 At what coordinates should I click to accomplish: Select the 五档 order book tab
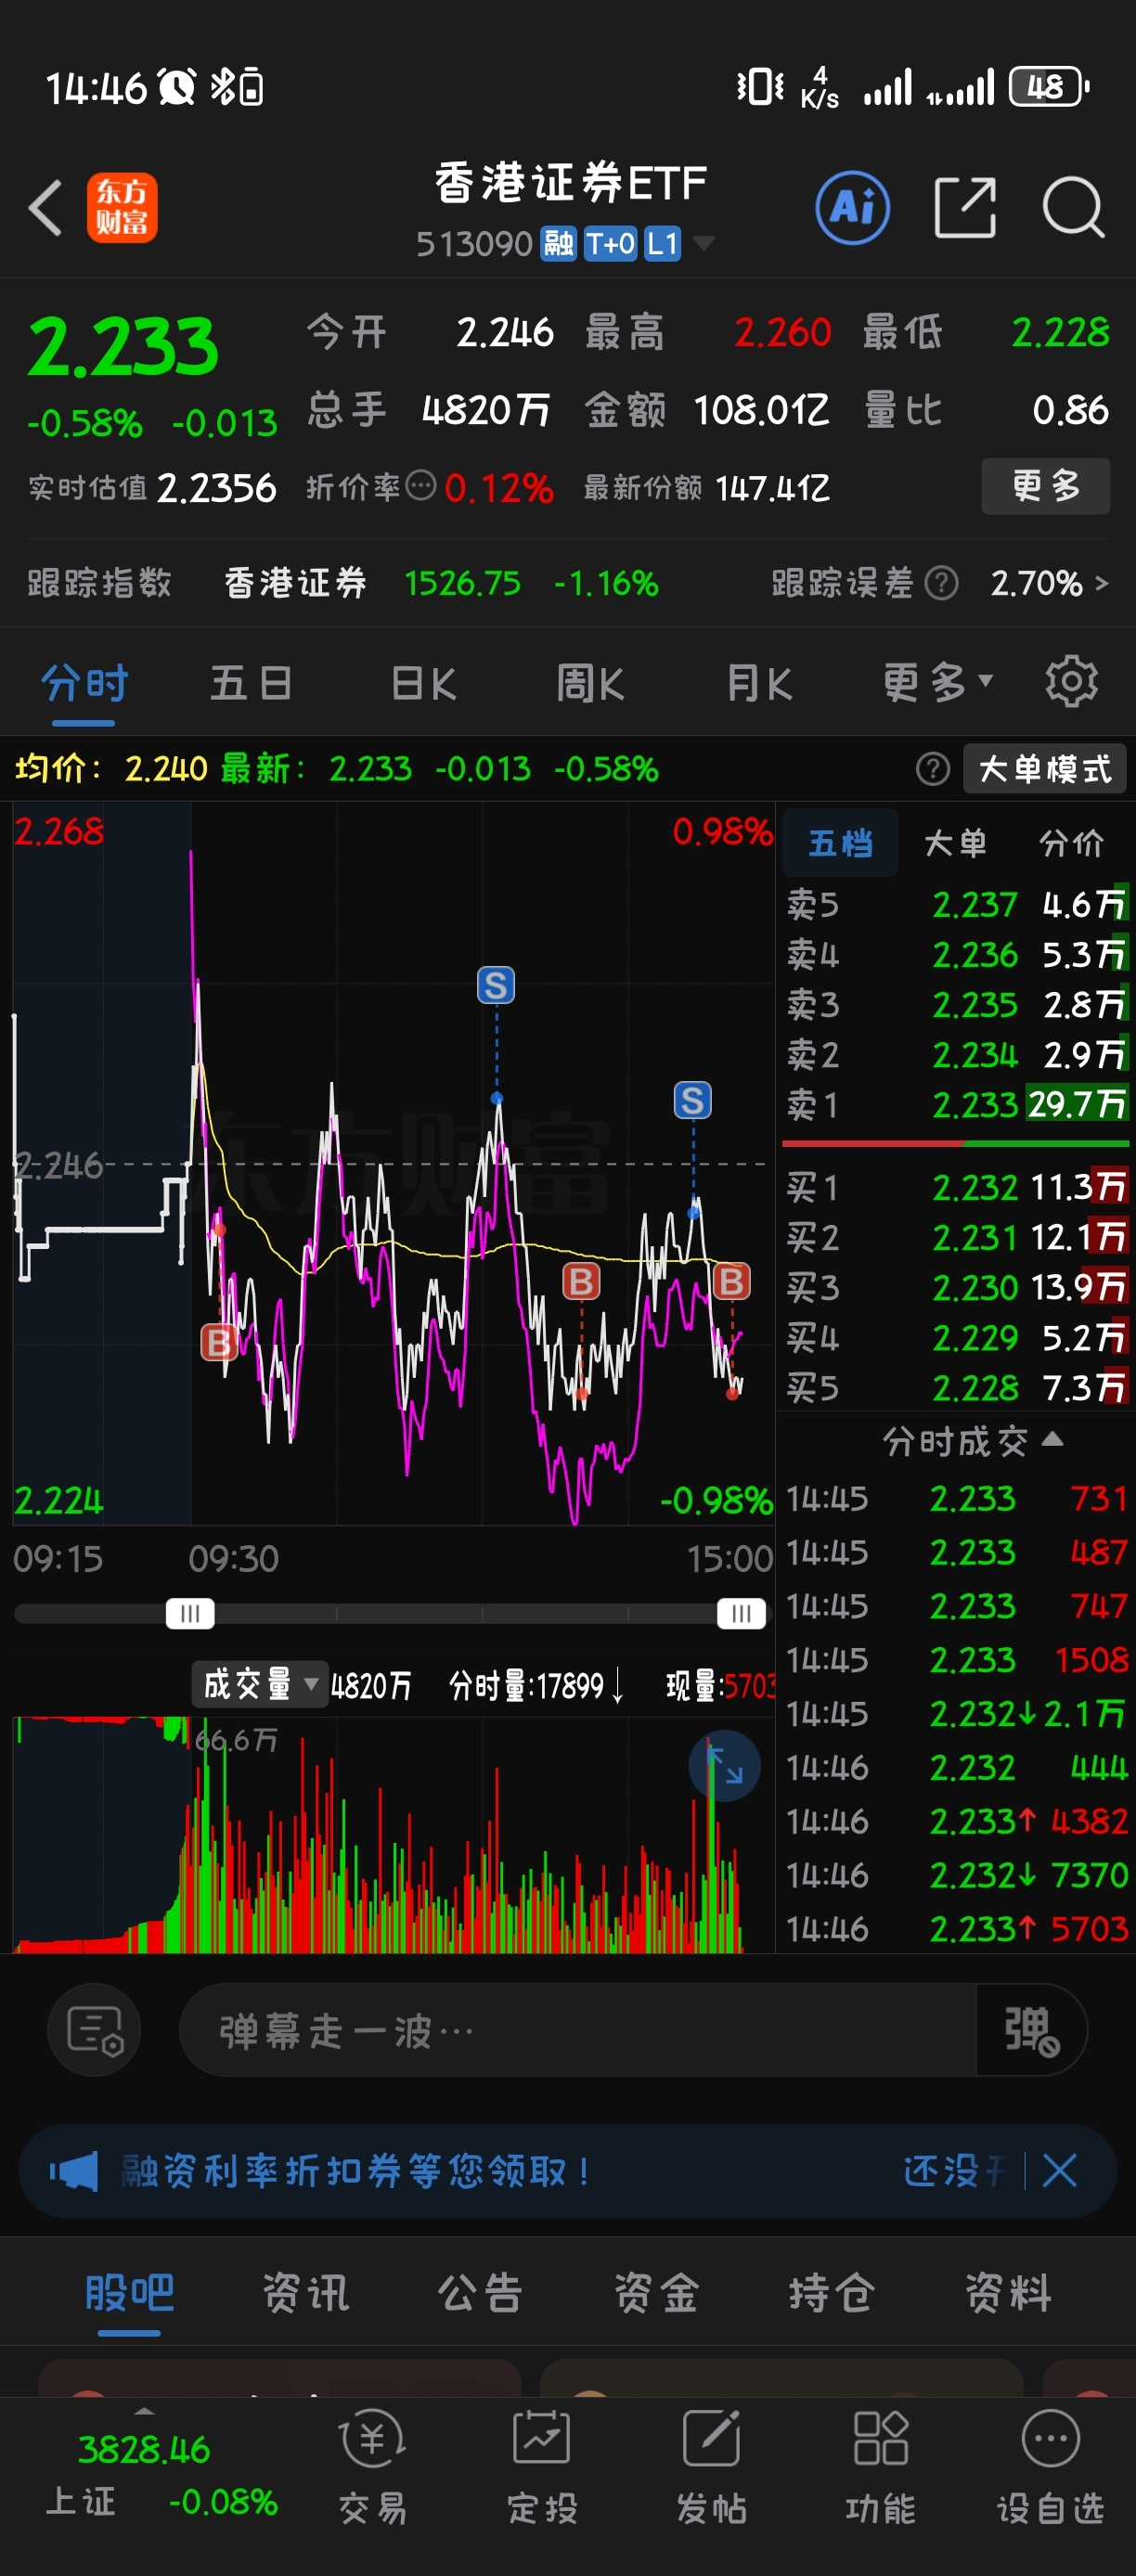(840, 843)
